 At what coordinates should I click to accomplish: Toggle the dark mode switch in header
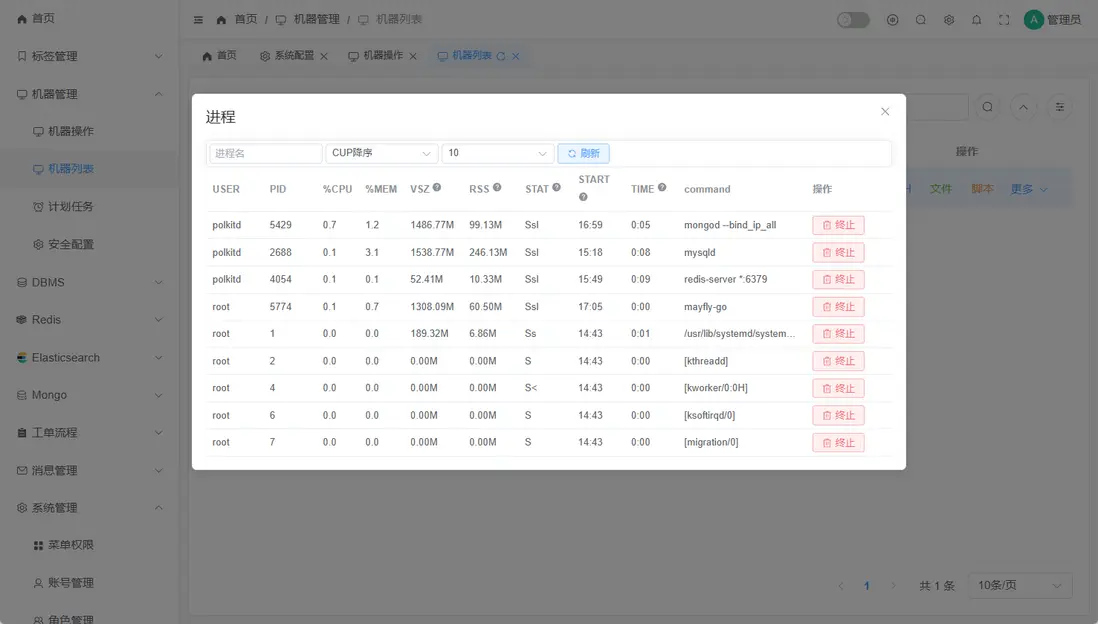[853, 20]
